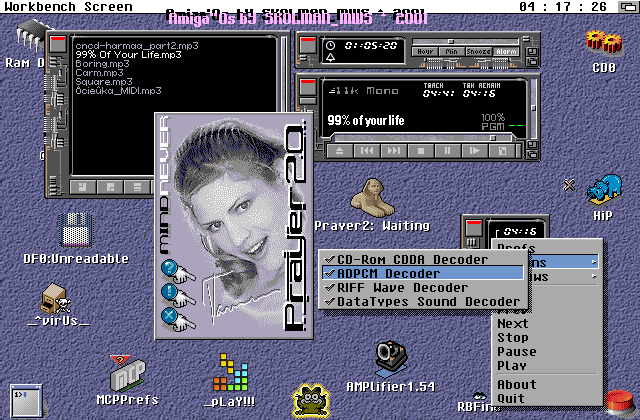Click the blue question mark button in Prayer
640x420 pixels.
(169, 268)
